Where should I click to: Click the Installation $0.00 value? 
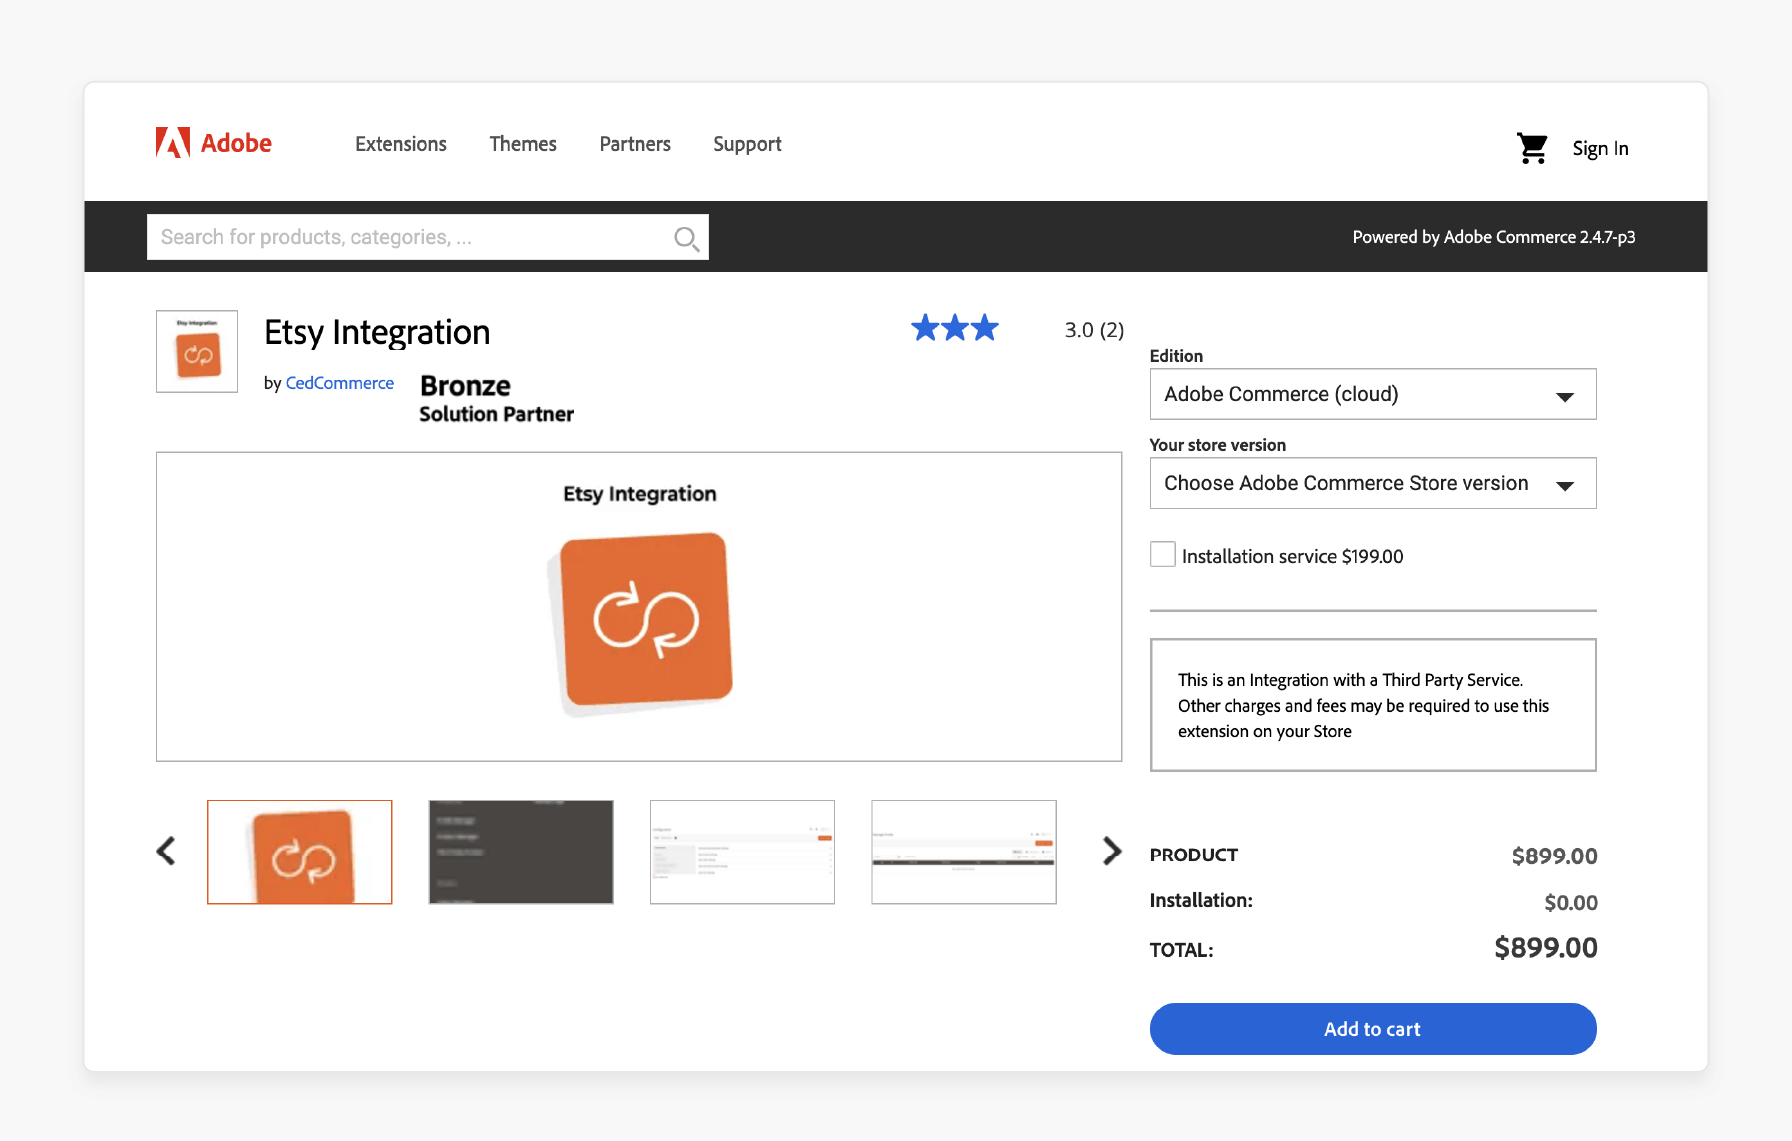point(1571,903)
